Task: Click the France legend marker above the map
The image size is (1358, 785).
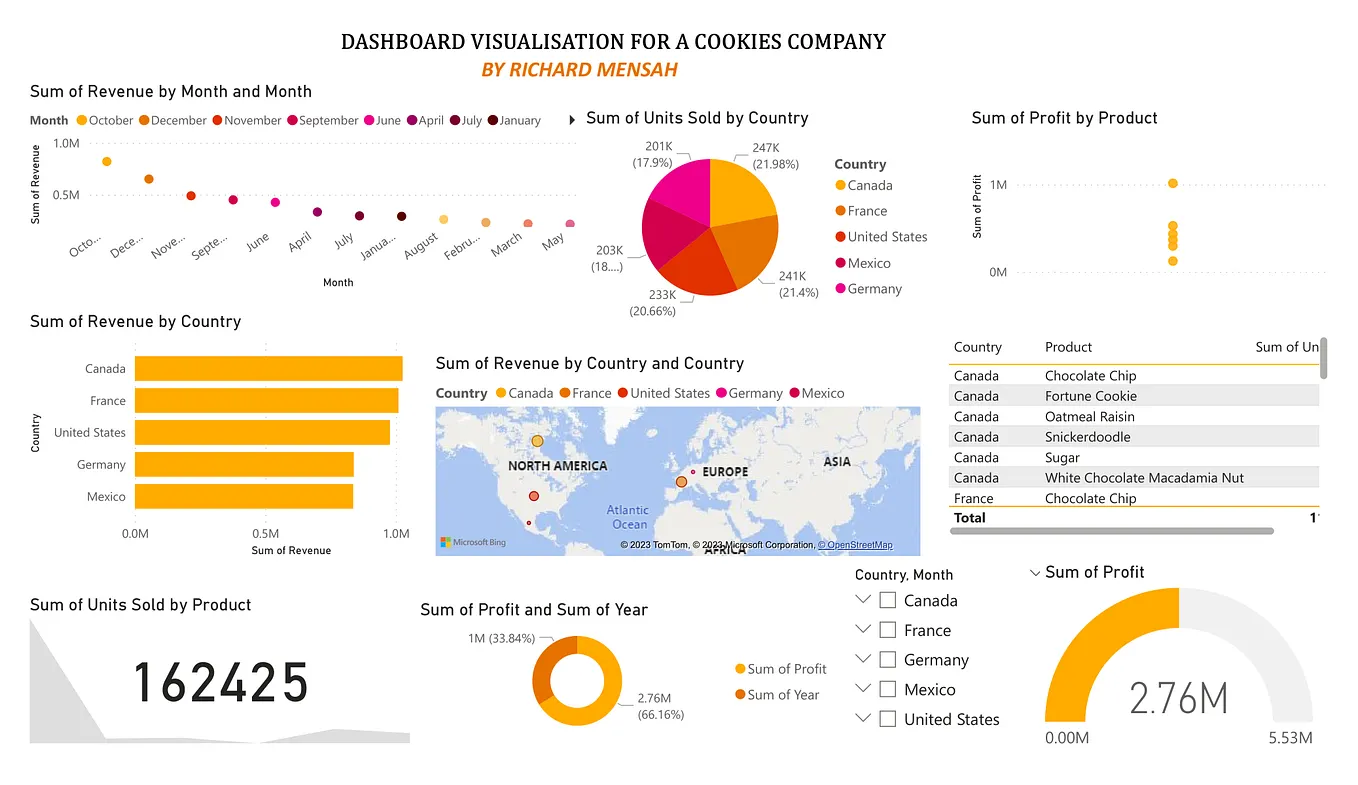Action: (565, 393)
